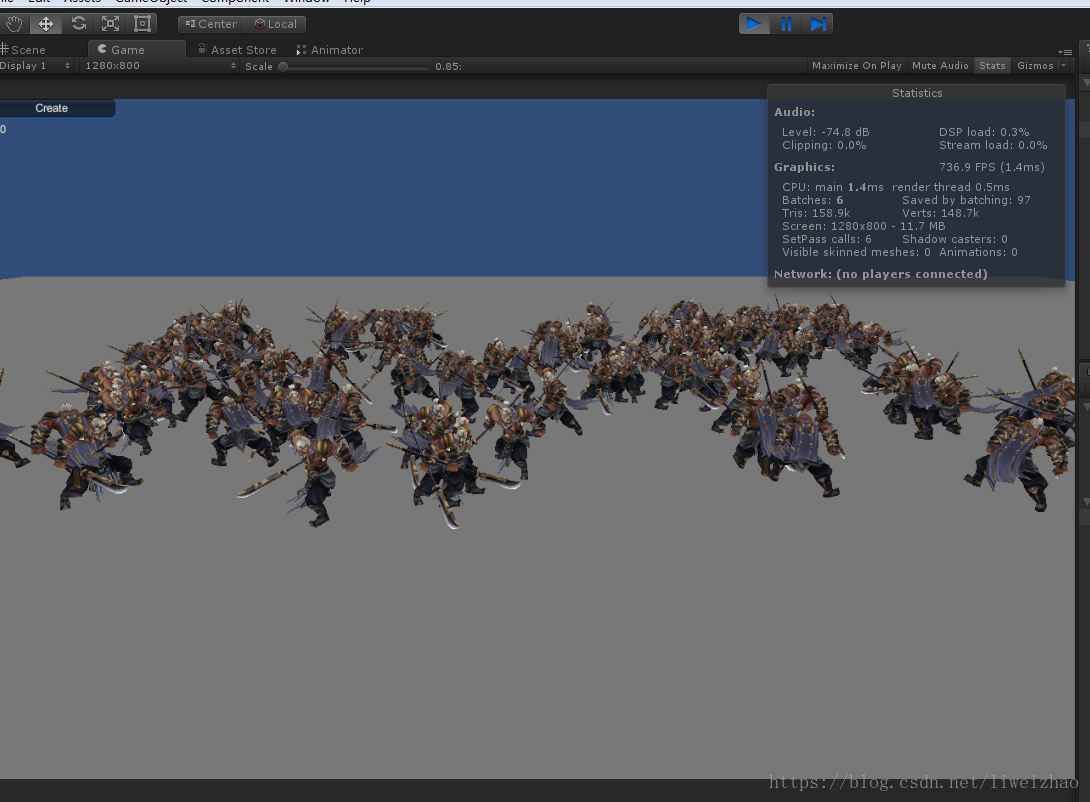The width and height of the screenshot is (1090, 802).
Task: Toggle Gizmos button
Action: [x=1035, y=66]
